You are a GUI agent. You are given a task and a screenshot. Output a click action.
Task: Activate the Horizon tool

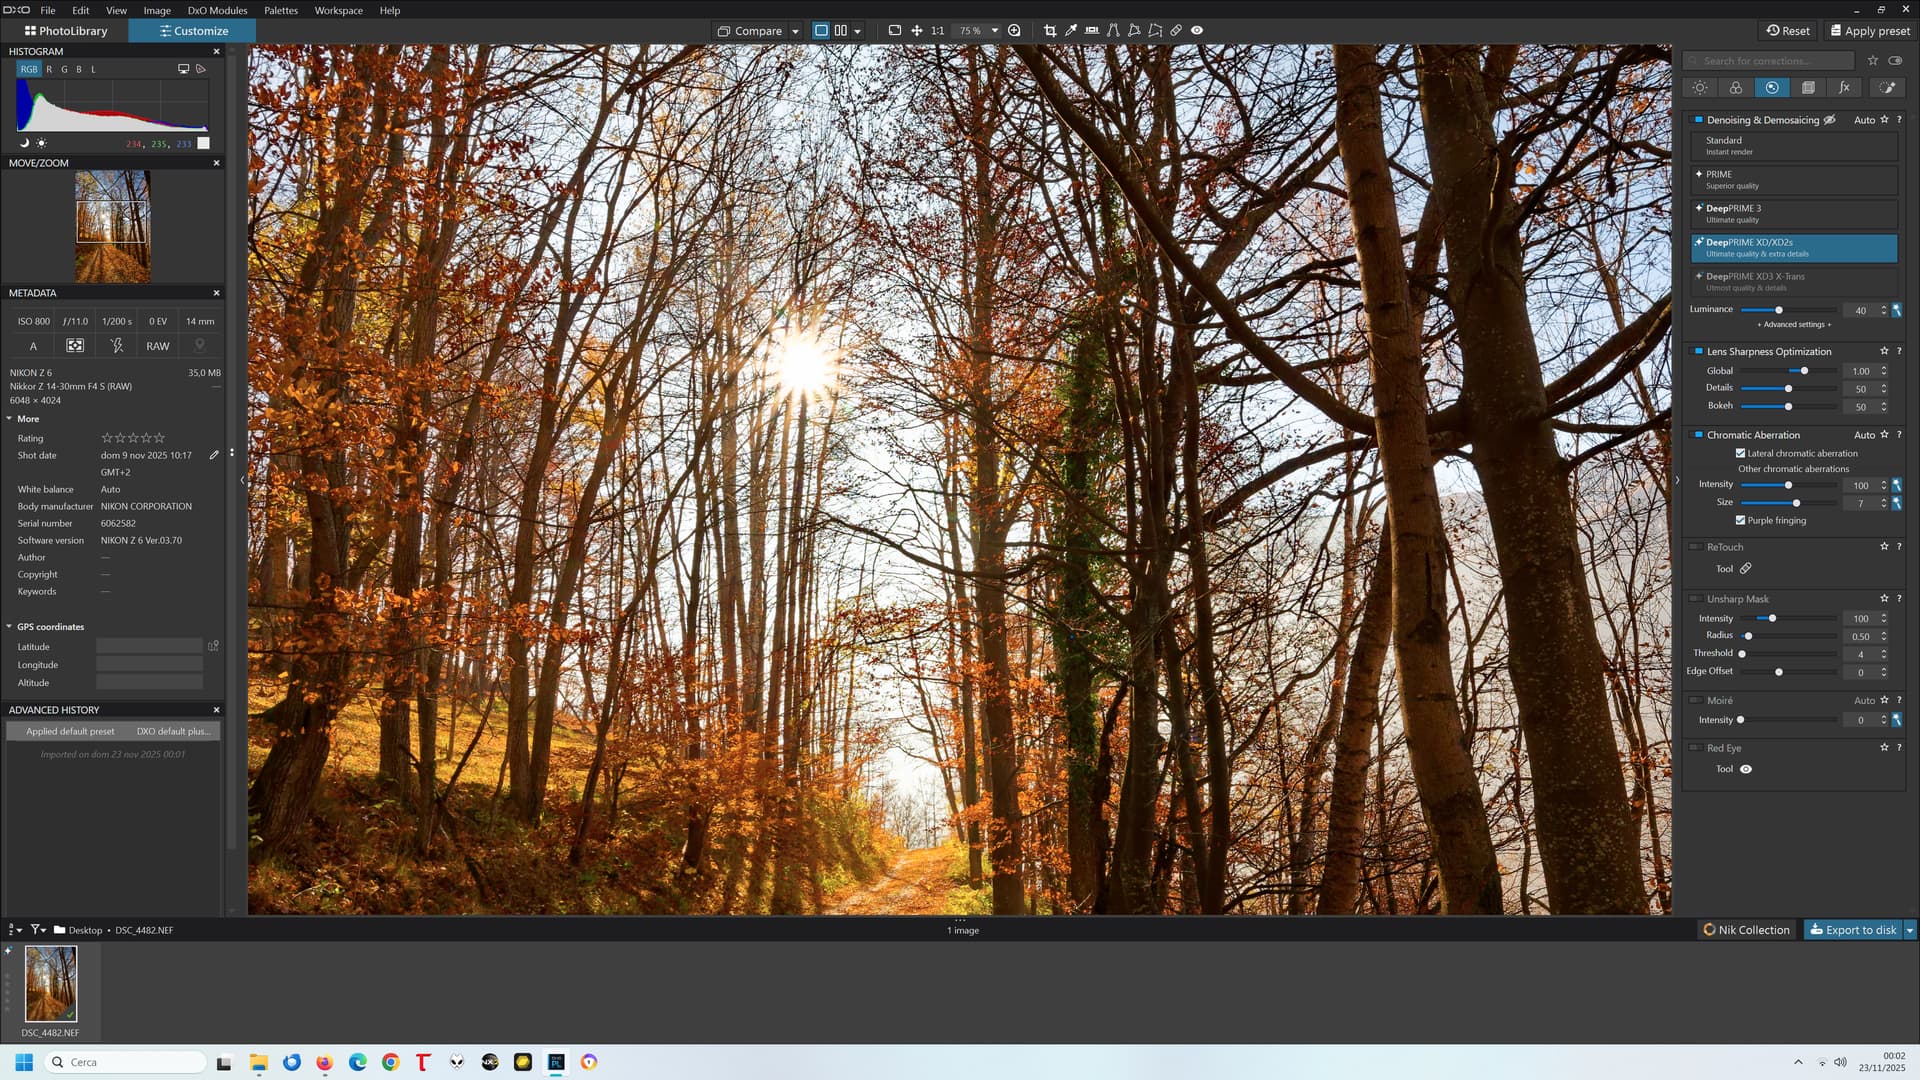pyautogui.click(x=1092, y=31)
